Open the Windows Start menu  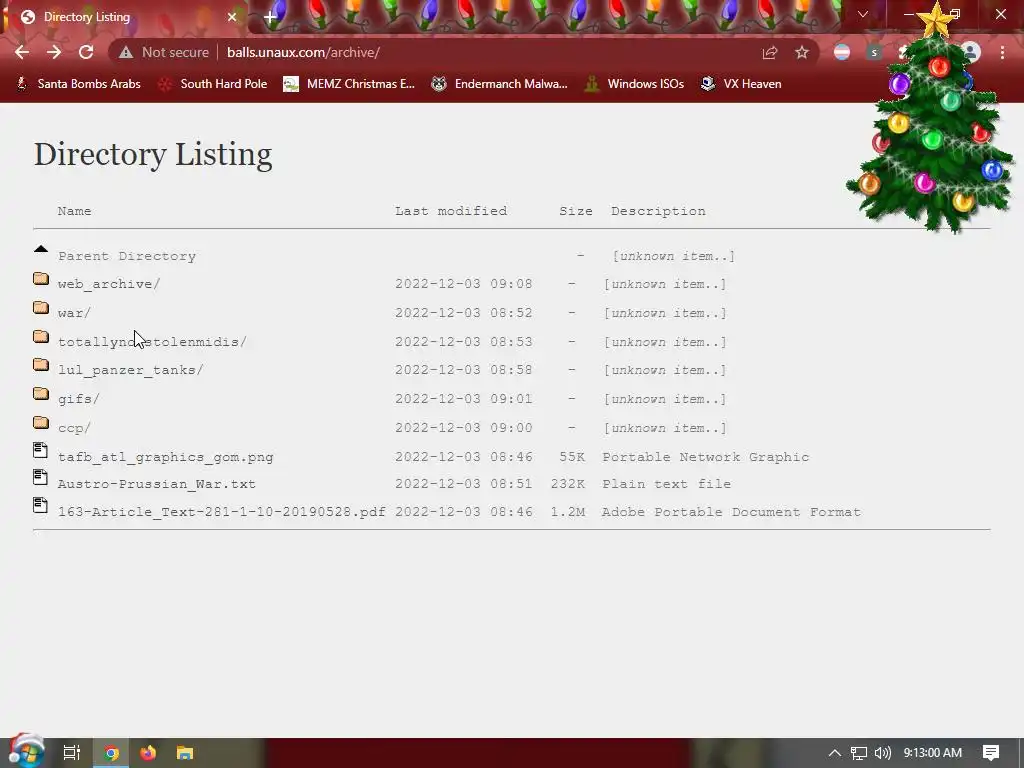[26, 752]
